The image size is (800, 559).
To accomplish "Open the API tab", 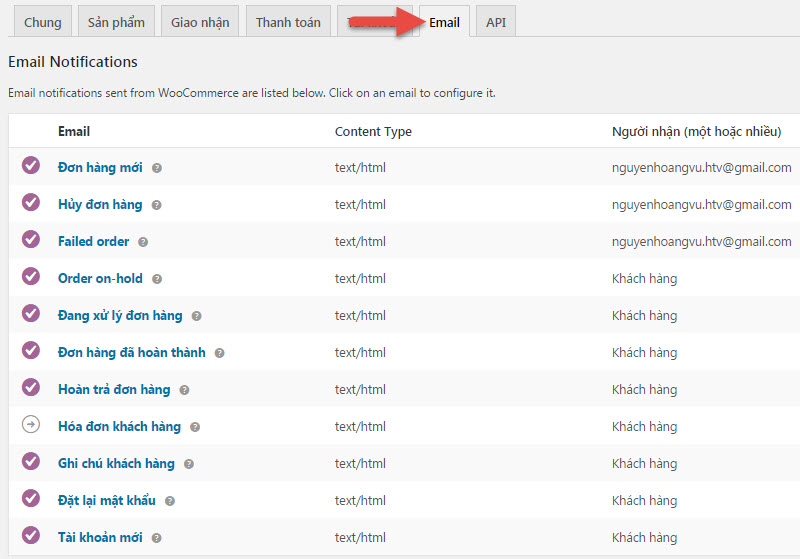I will [x=496, y=21].
